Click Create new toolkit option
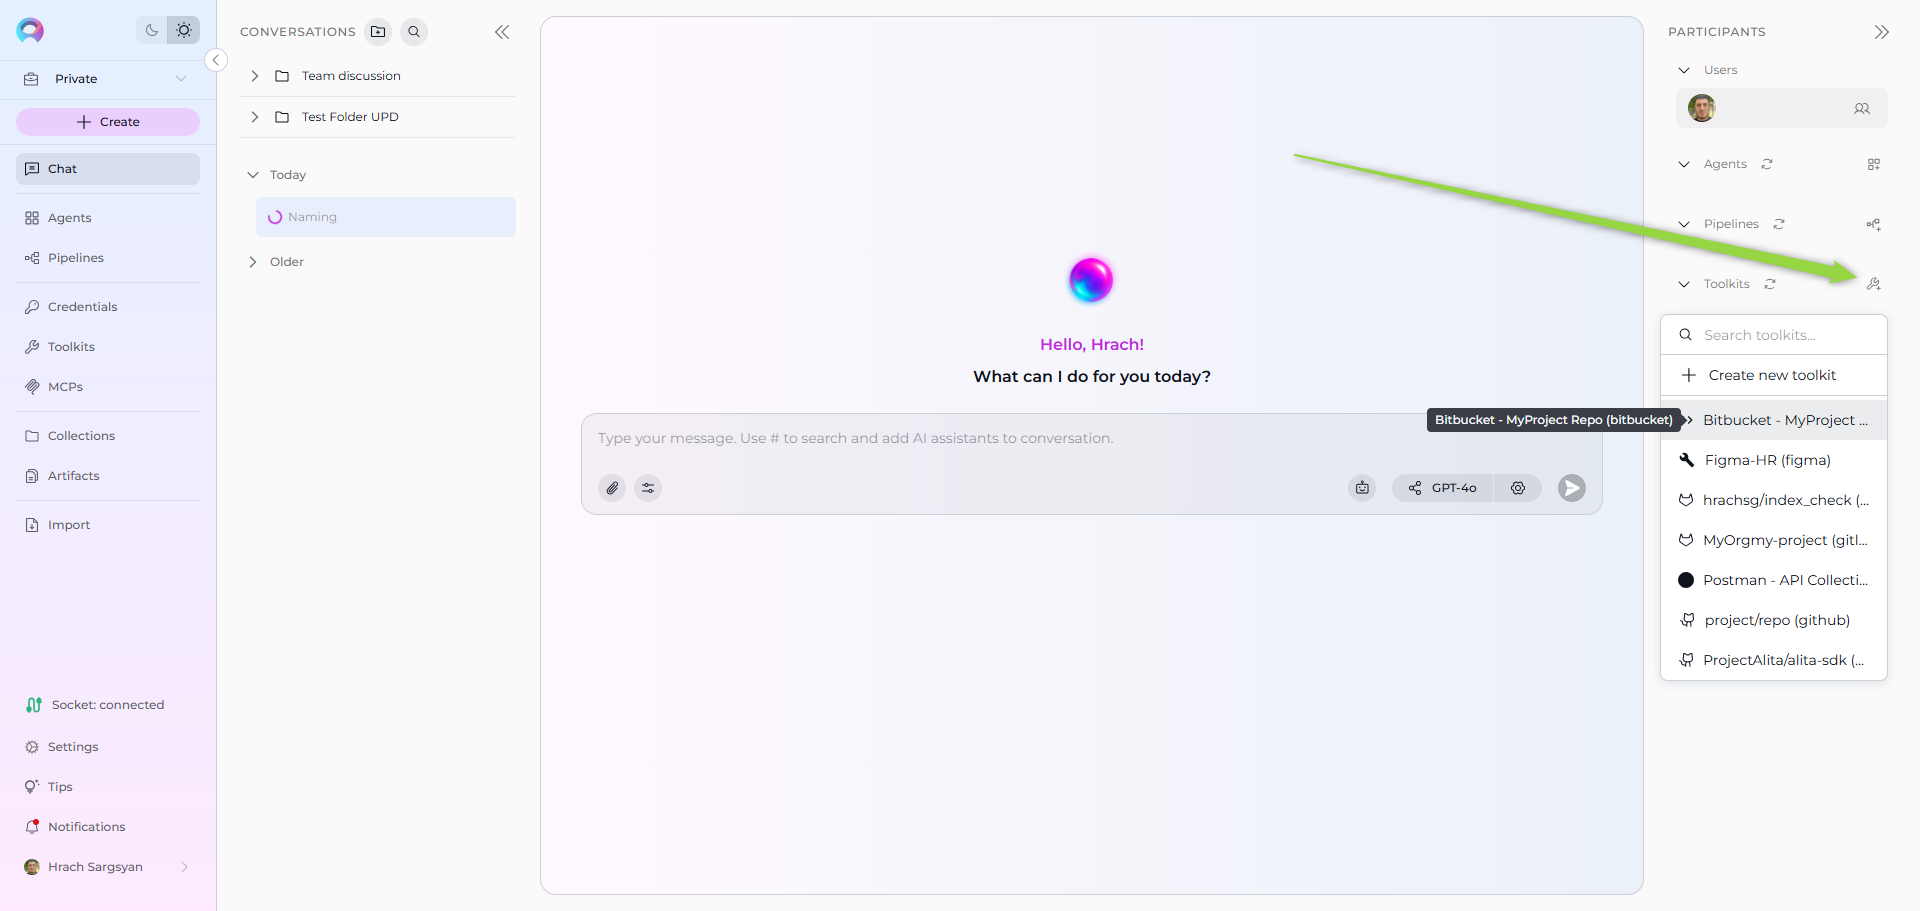Screen dimensions: 1920x911 [1772, 375]
